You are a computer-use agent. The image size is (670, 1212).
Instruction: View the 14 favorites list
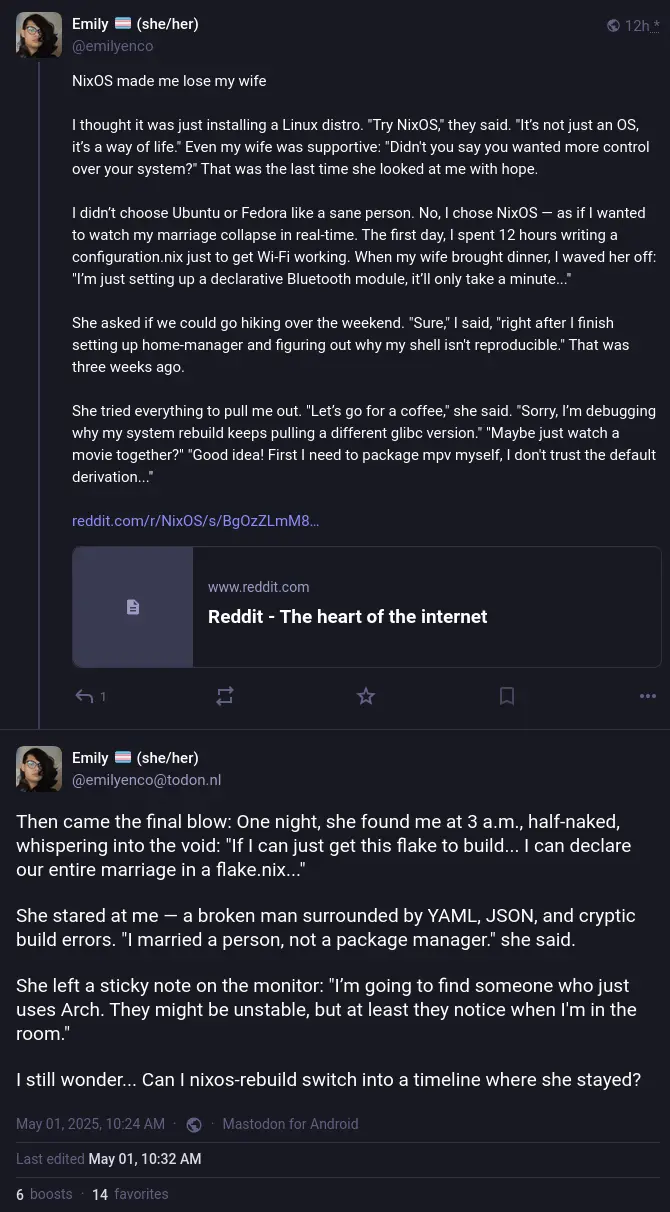[x=130, y=1194]
